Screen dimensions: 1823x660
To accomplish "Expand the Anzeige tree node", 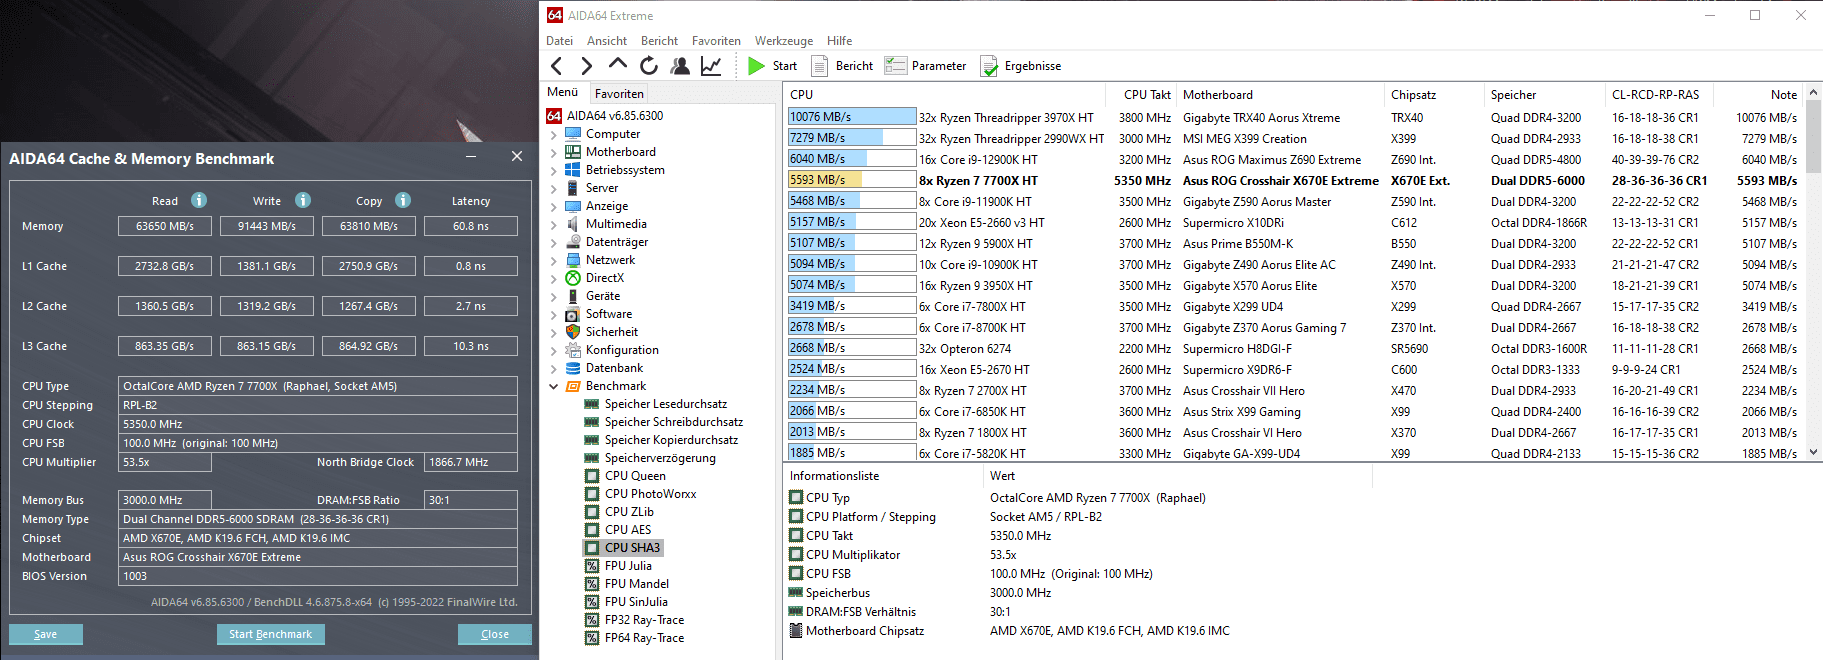I will pos(554,206).
